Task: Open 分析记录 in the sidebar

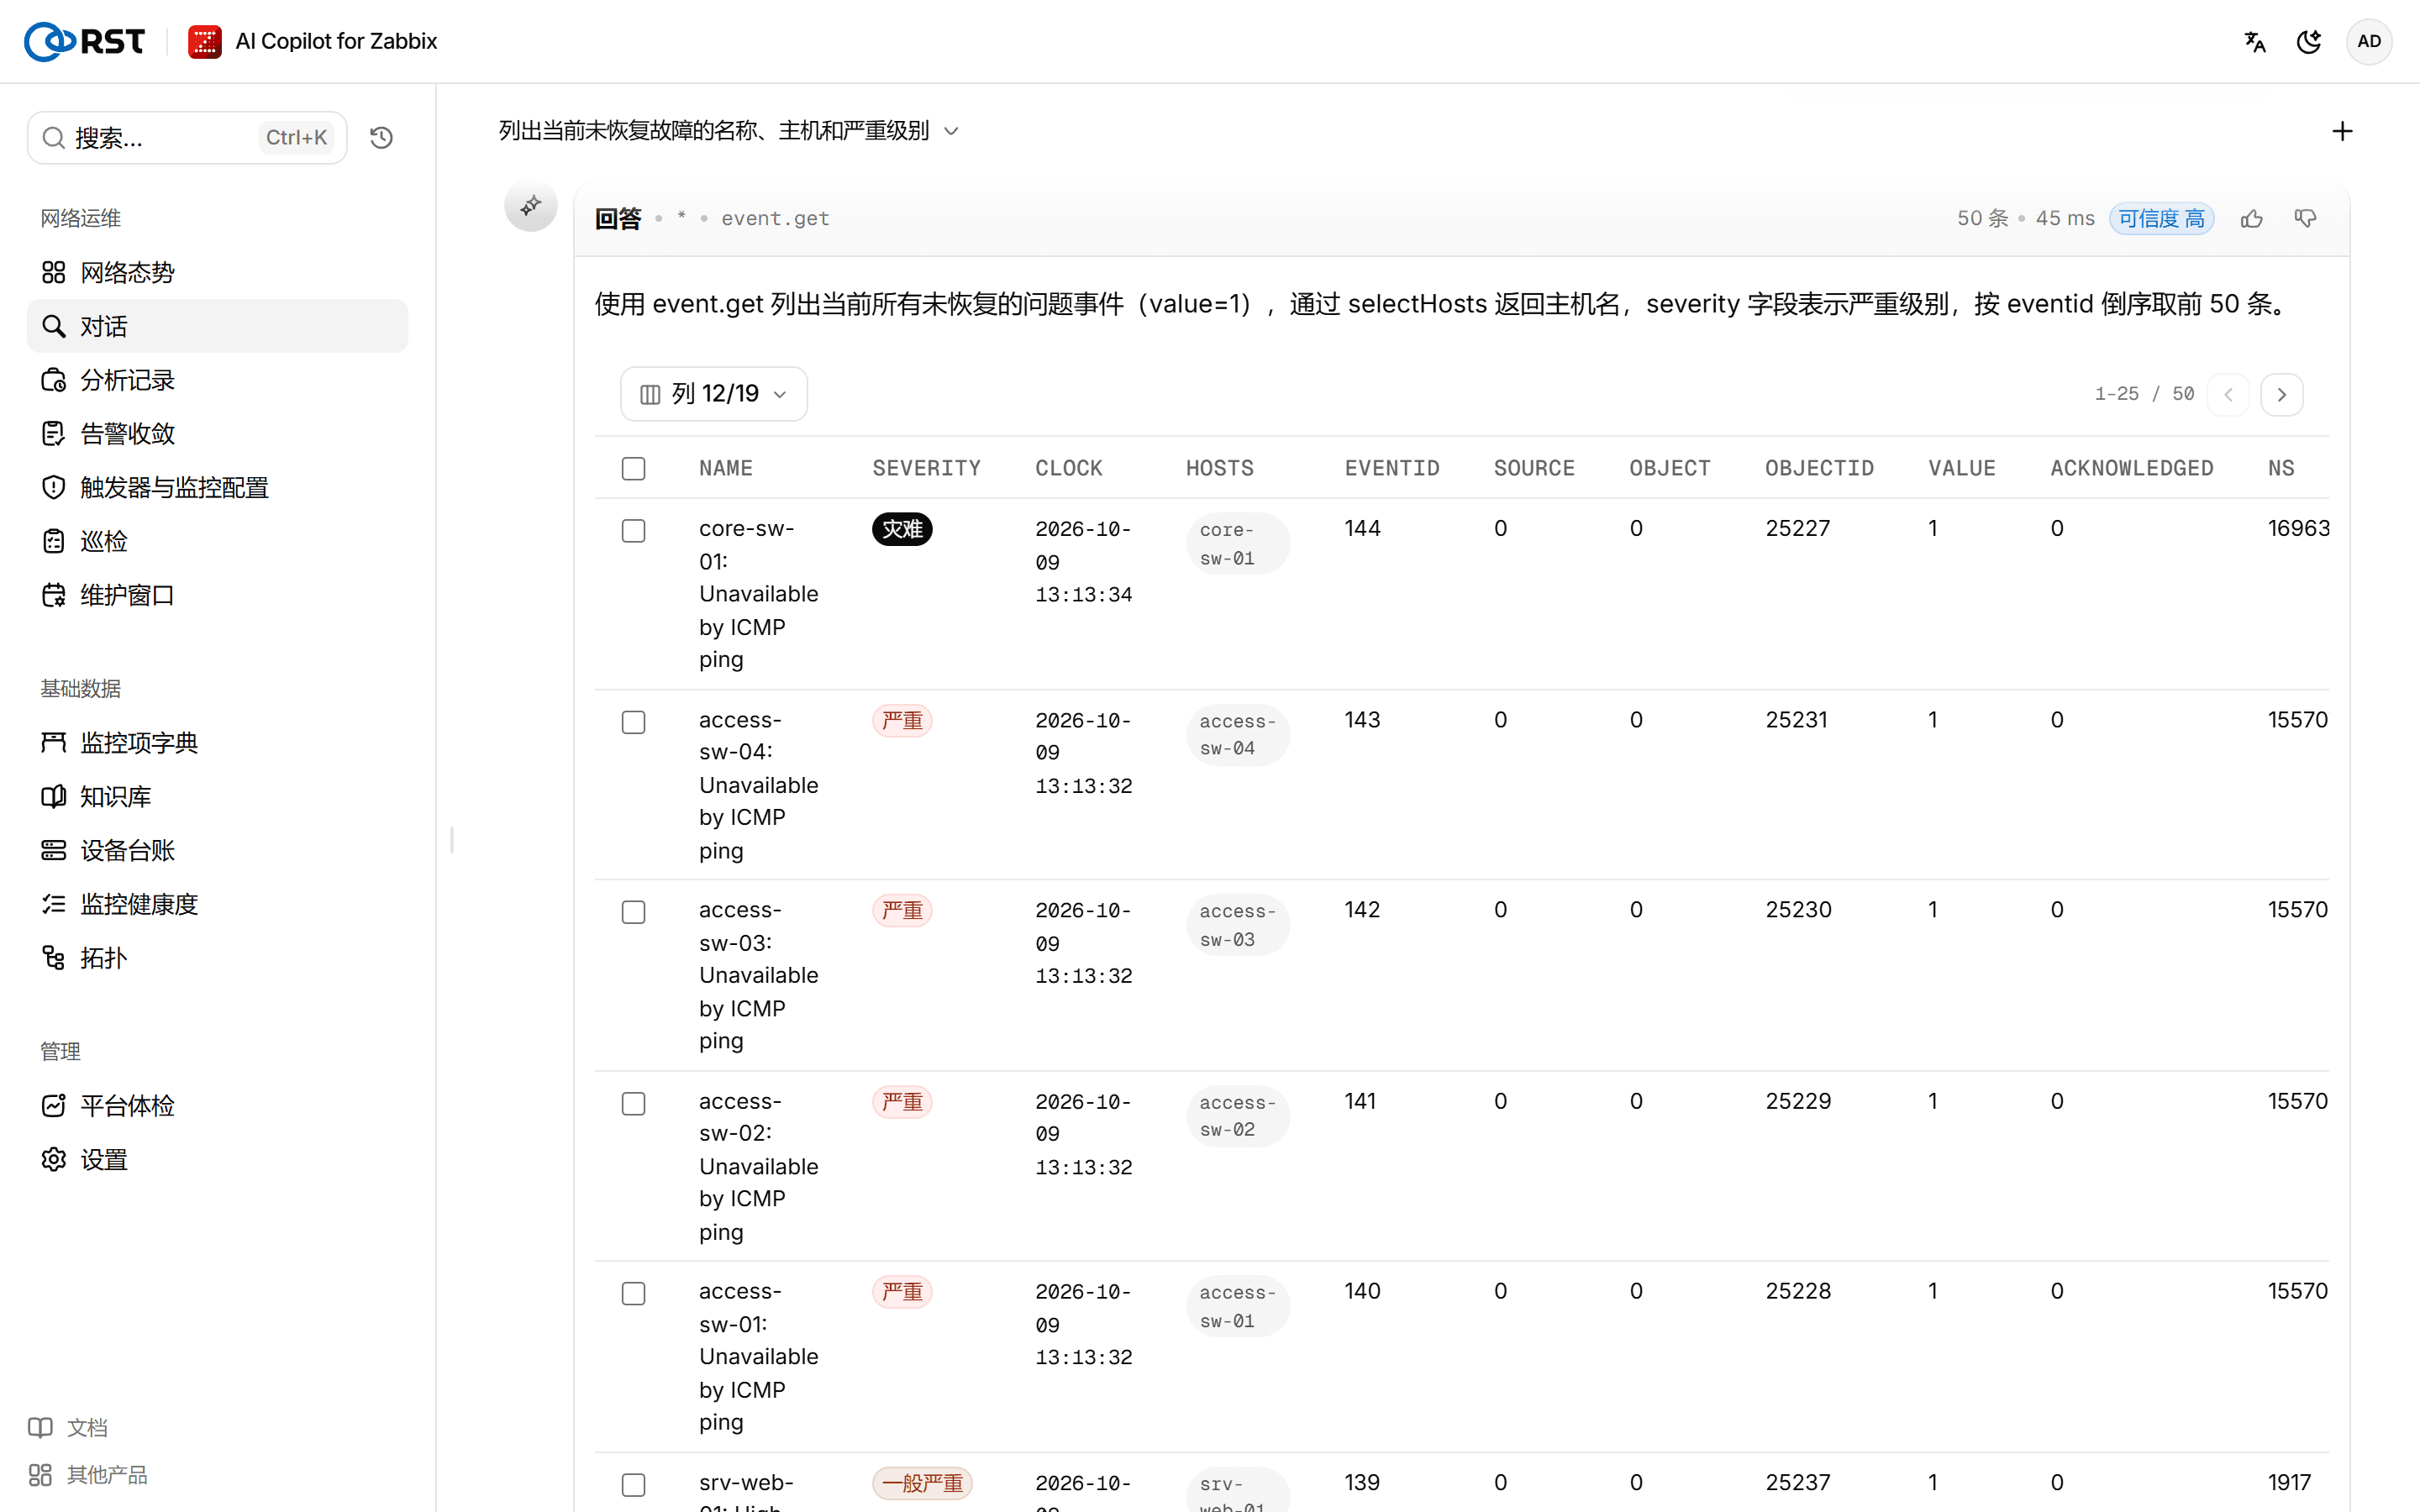Action: point(217,380)
